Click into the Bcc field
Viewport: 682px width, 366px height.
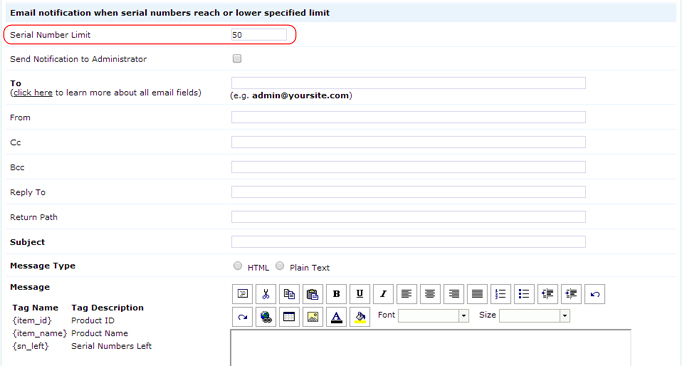point(408,167)
